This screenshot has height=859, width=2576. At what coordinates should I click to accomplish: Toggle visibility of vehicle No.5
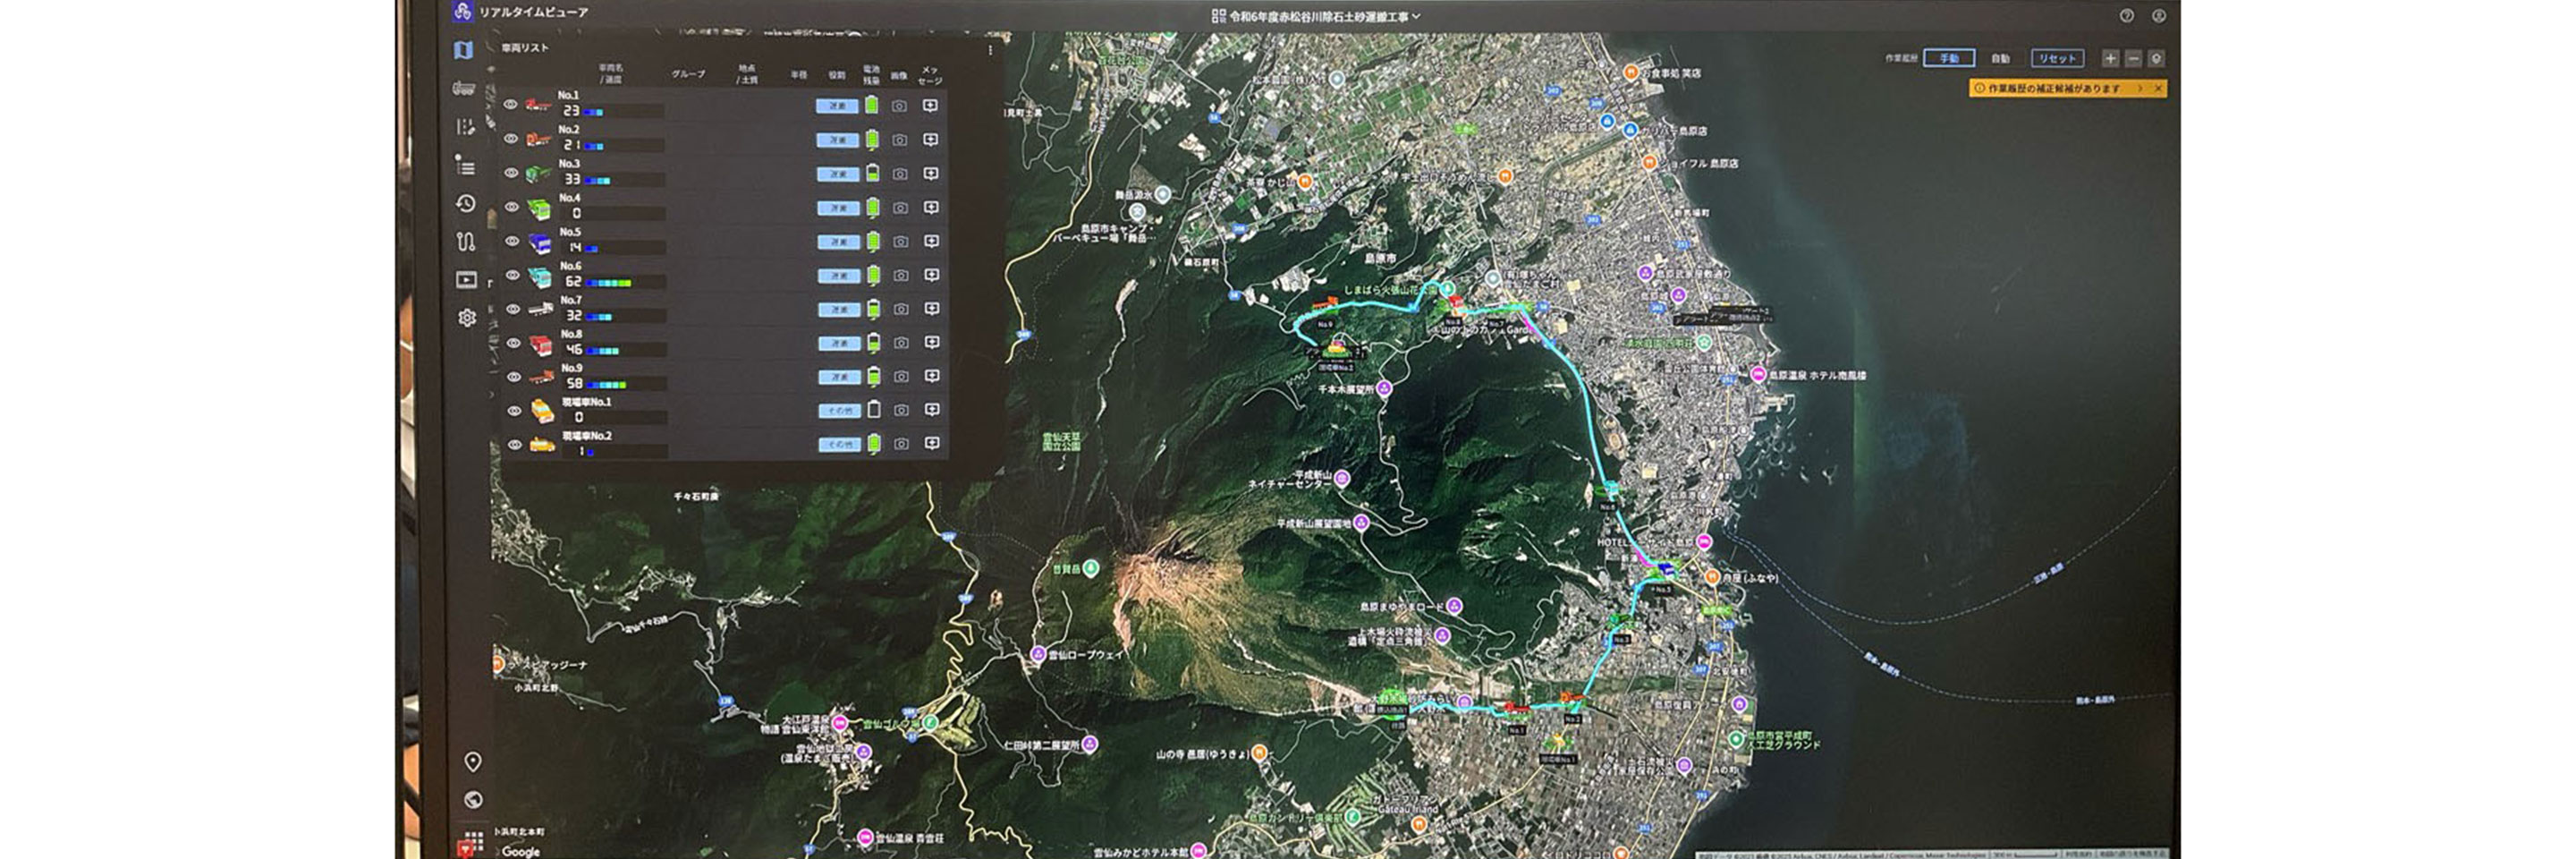(512, 241)
